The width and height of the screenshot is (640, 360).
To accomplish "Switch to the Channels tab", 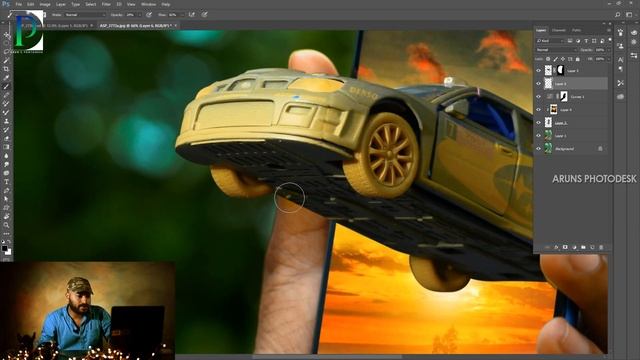I will tap(559, 30).
